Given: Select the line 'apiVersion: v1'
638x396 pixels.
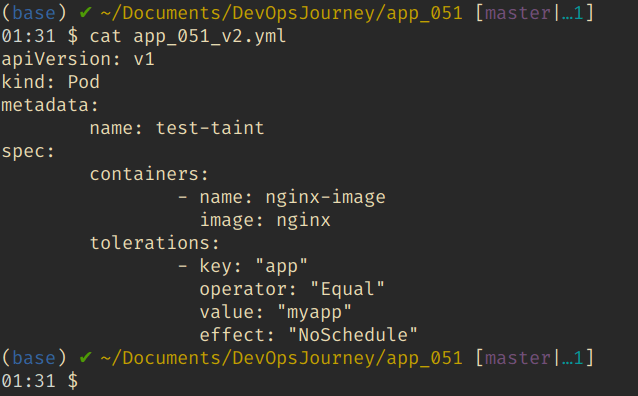Looking at the screenshot, I should (78, 59).
